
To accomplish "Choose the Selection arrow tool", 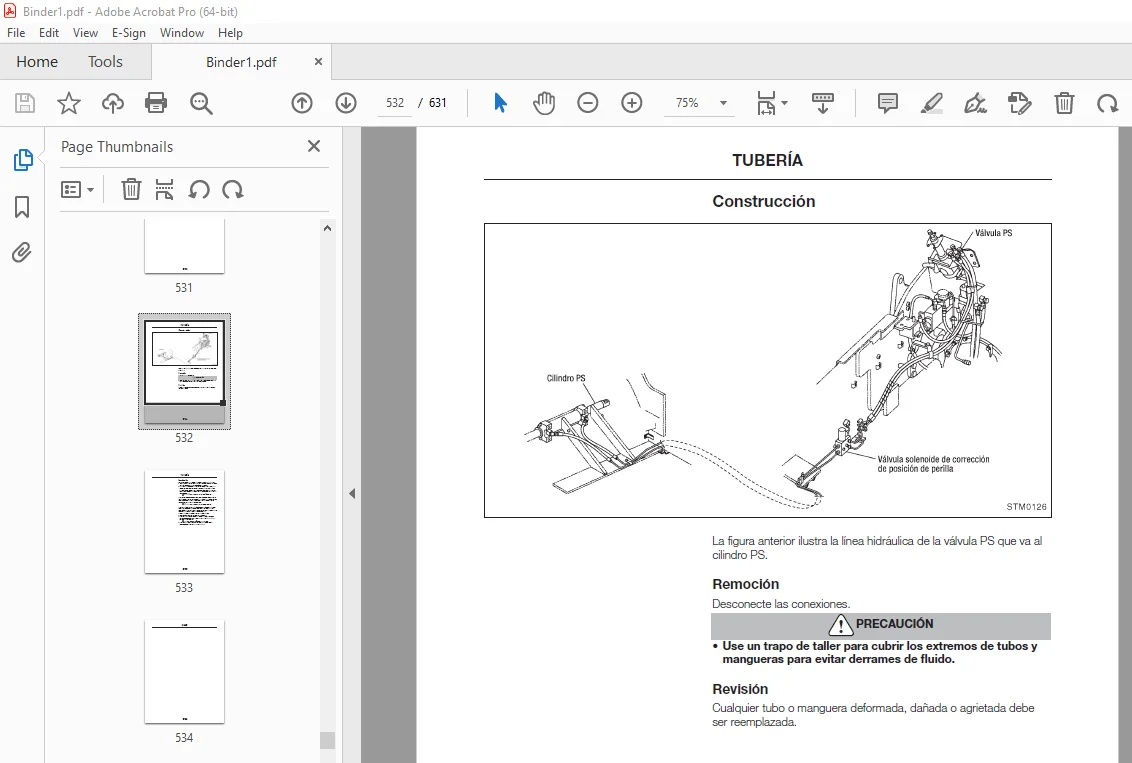I will [x=500, y=103].
